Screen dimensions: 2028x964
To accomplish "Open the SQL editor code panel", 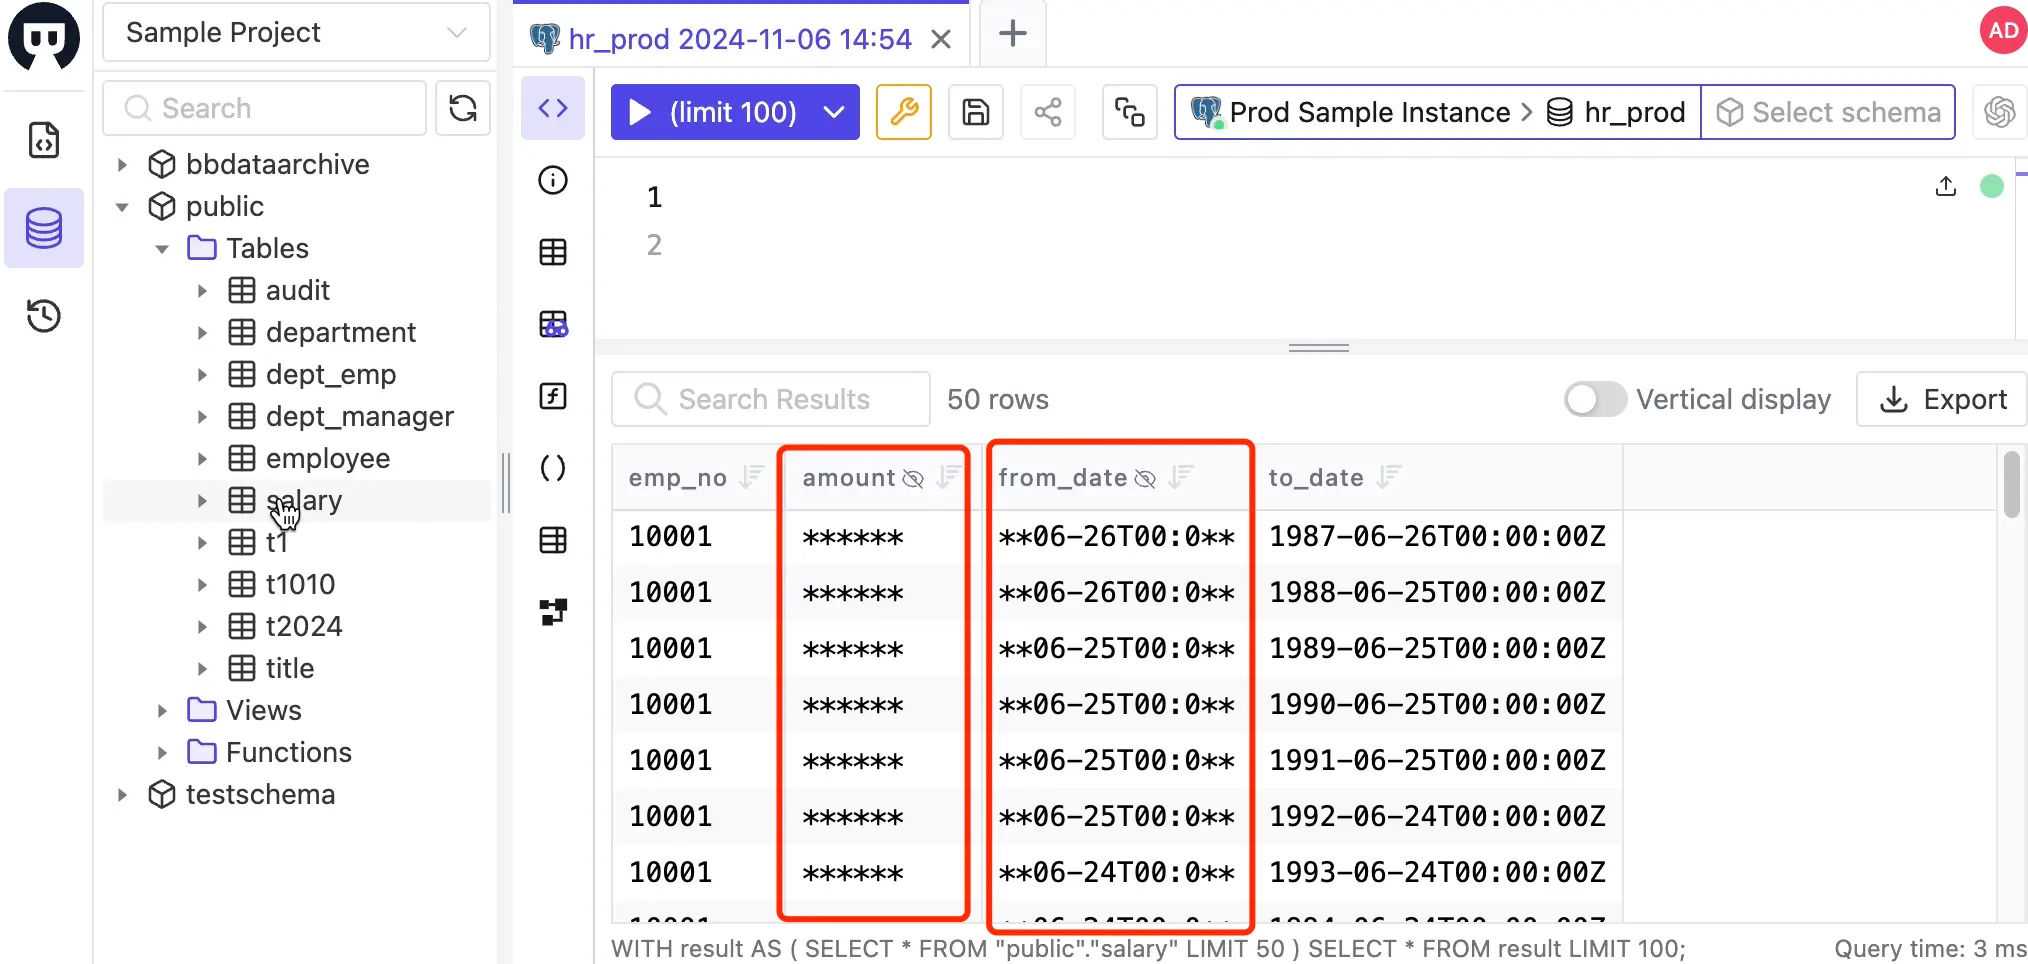I will [x=553, y=107].
